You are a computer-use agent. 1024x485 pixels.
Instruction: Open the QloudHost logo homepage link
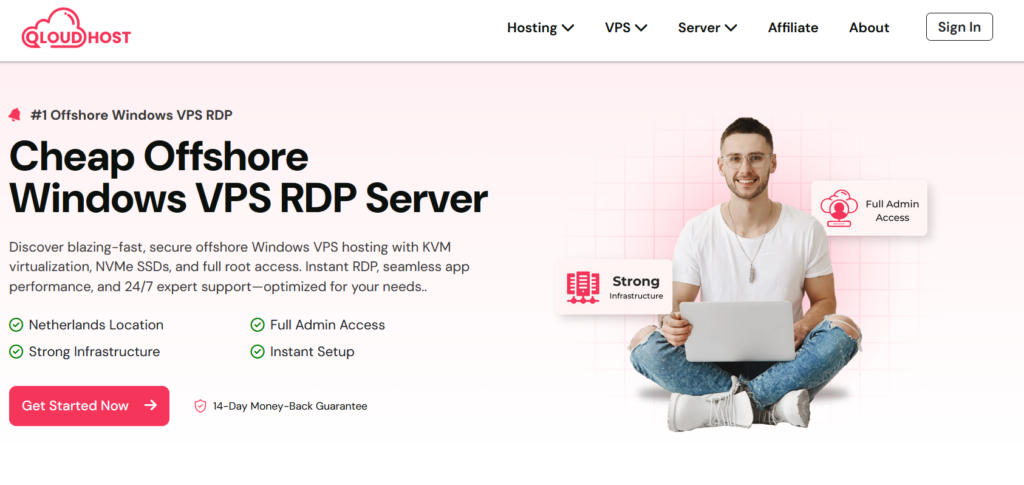tap(76, 29)
